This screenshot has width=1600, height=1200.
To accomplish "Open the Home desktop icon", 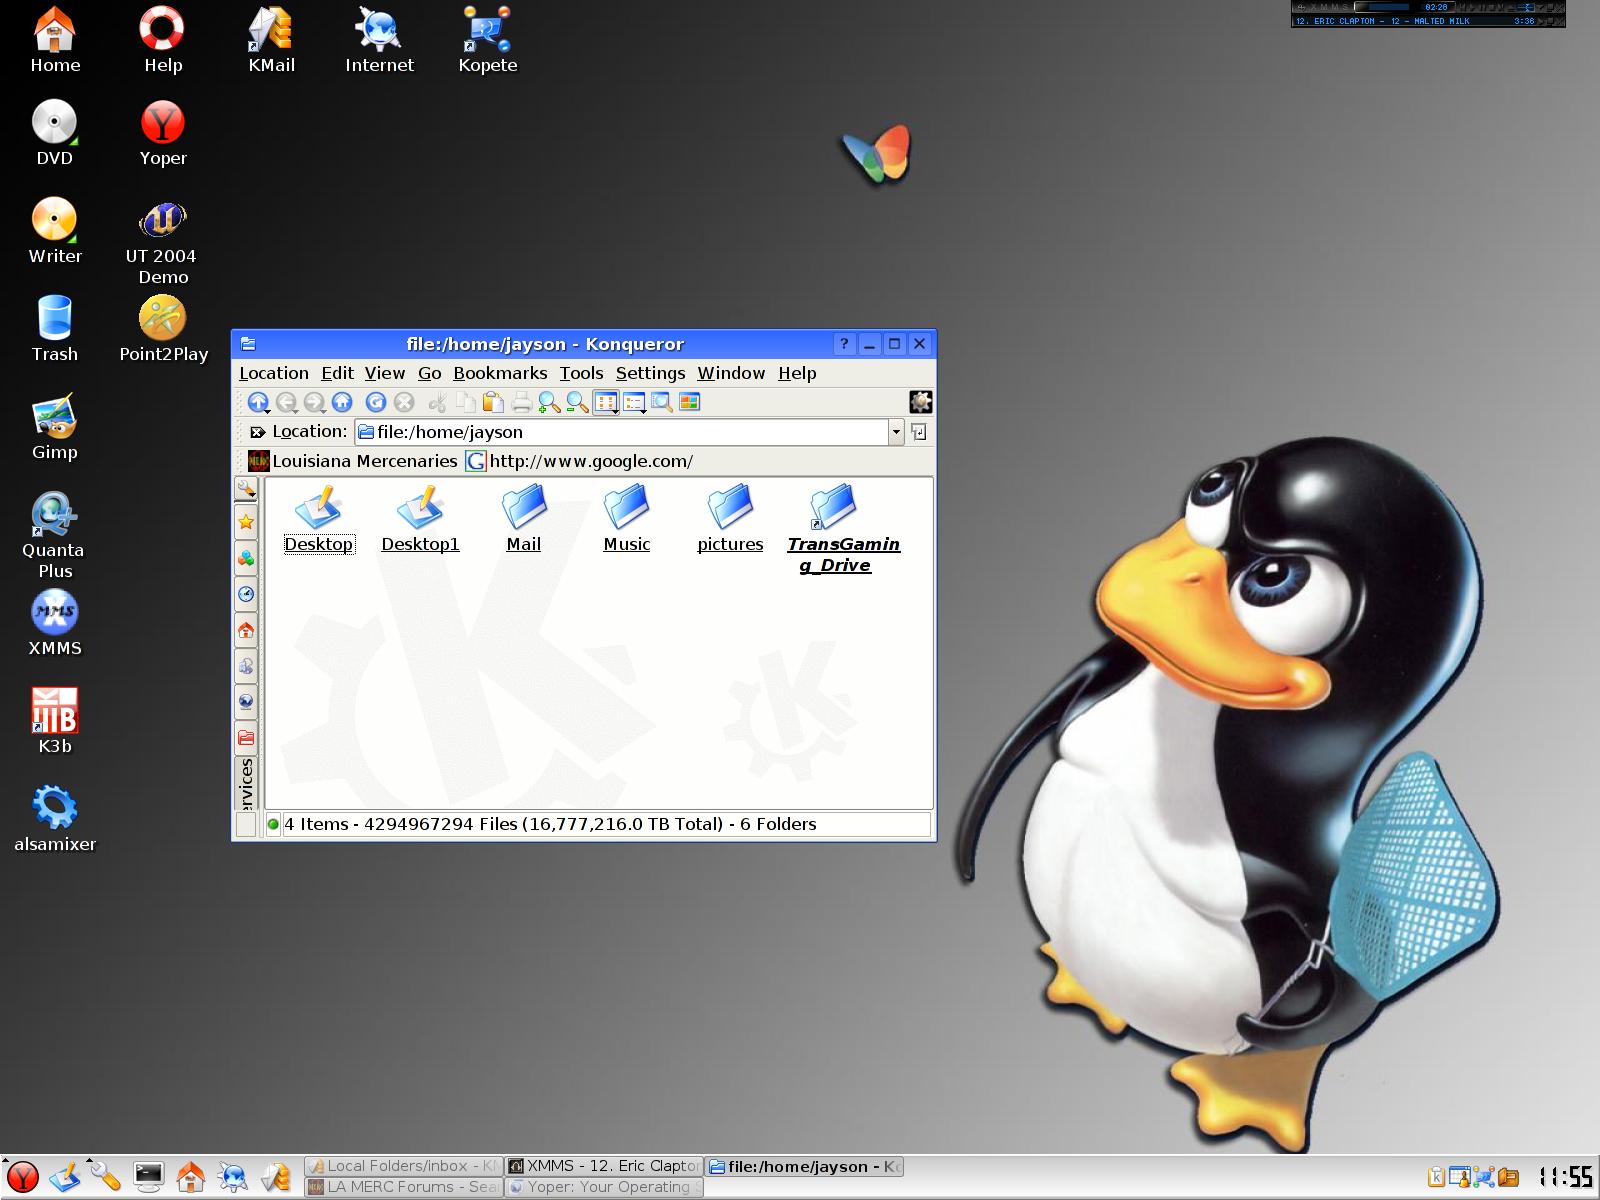I will click(55, 42).
